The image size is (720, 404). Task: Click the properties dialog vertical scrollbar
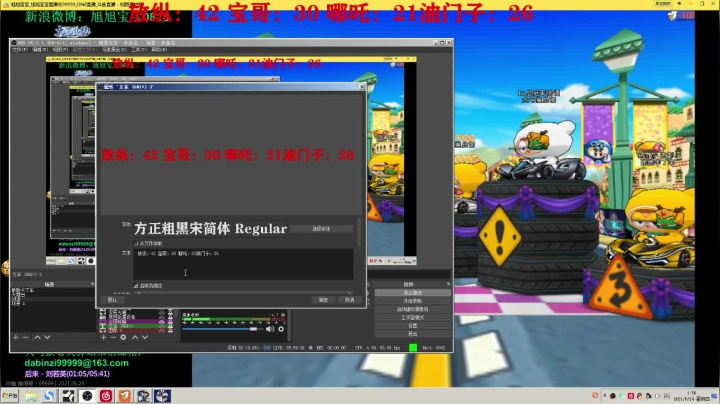coord(359,232)
